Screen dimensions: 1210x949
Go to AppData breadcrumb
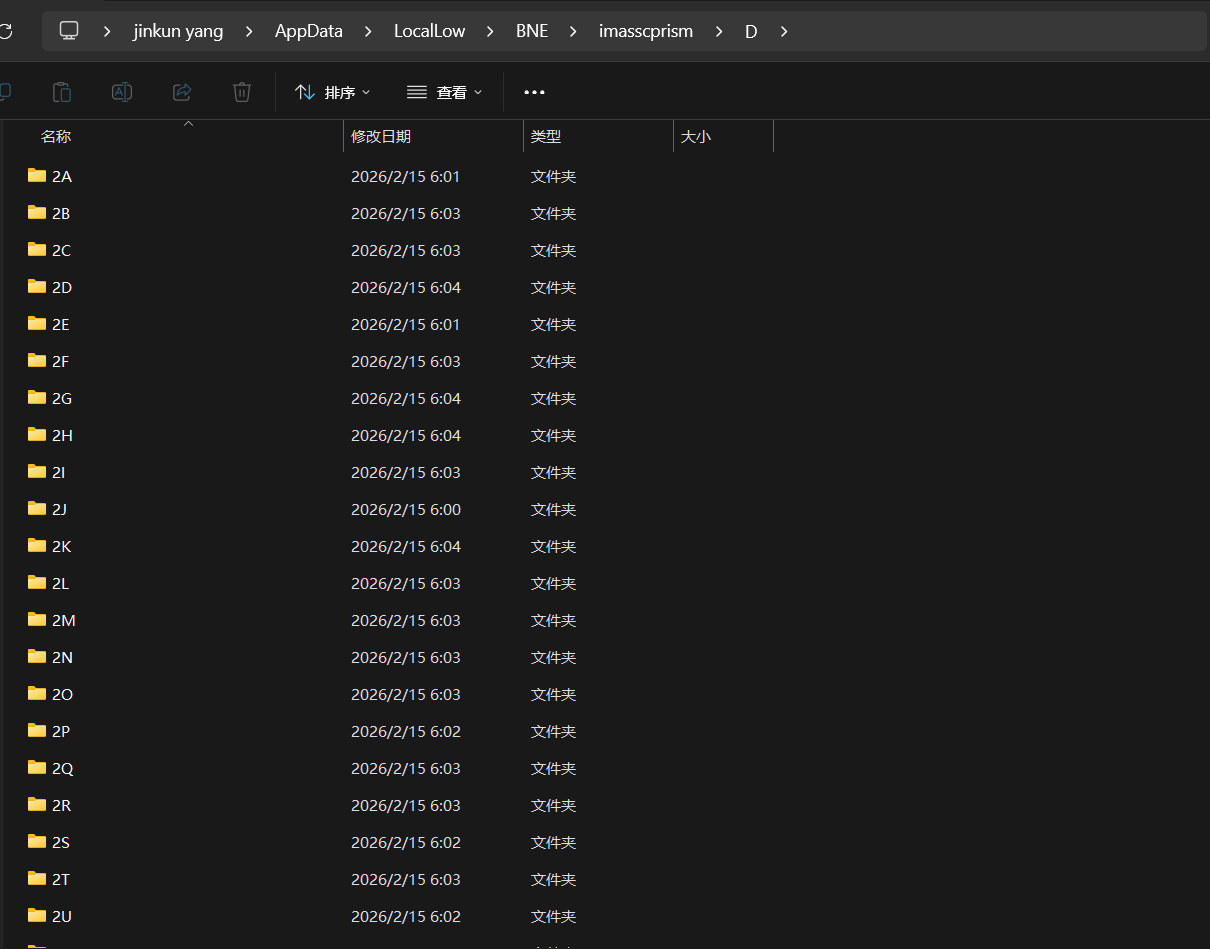[x=309, y=31]
